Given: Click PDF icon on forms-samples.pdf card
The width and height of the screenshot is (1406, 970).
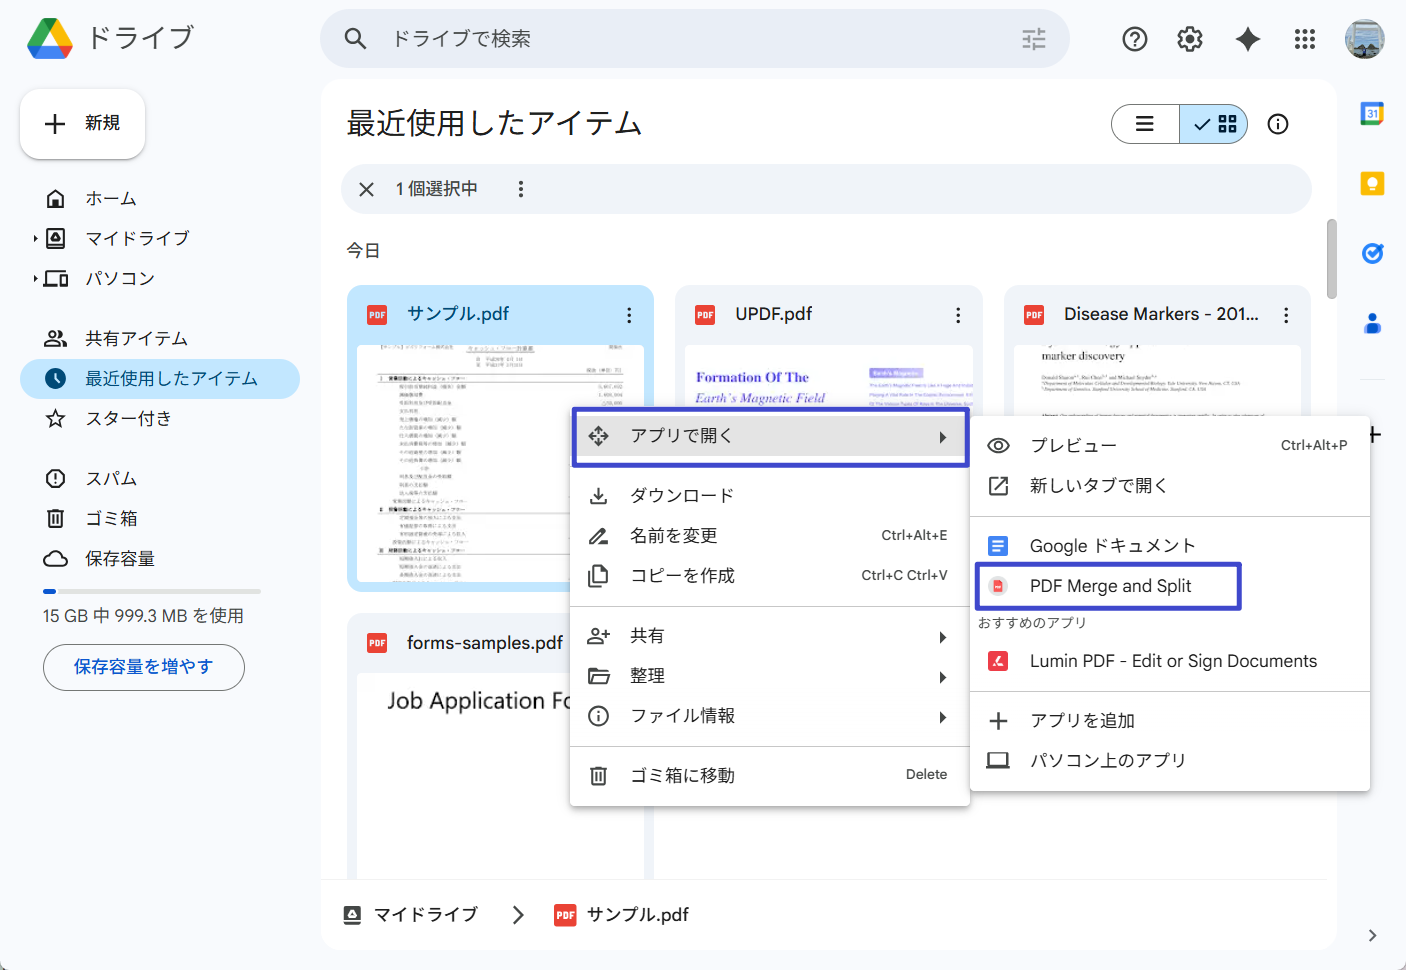Looking at the screenshot, I should point(377,642).
